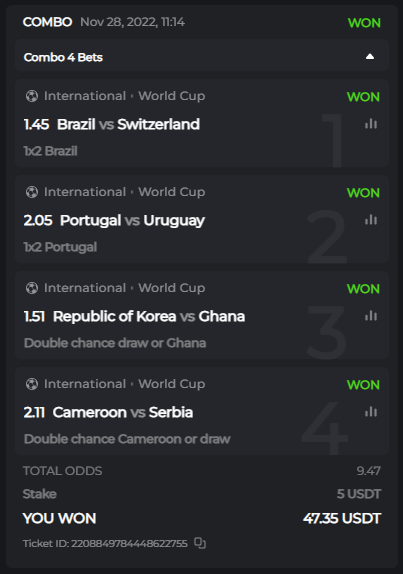Click soccer ball icon on Korea bet
The height and width of the screenshot is (574, 403).
(32, 288)
